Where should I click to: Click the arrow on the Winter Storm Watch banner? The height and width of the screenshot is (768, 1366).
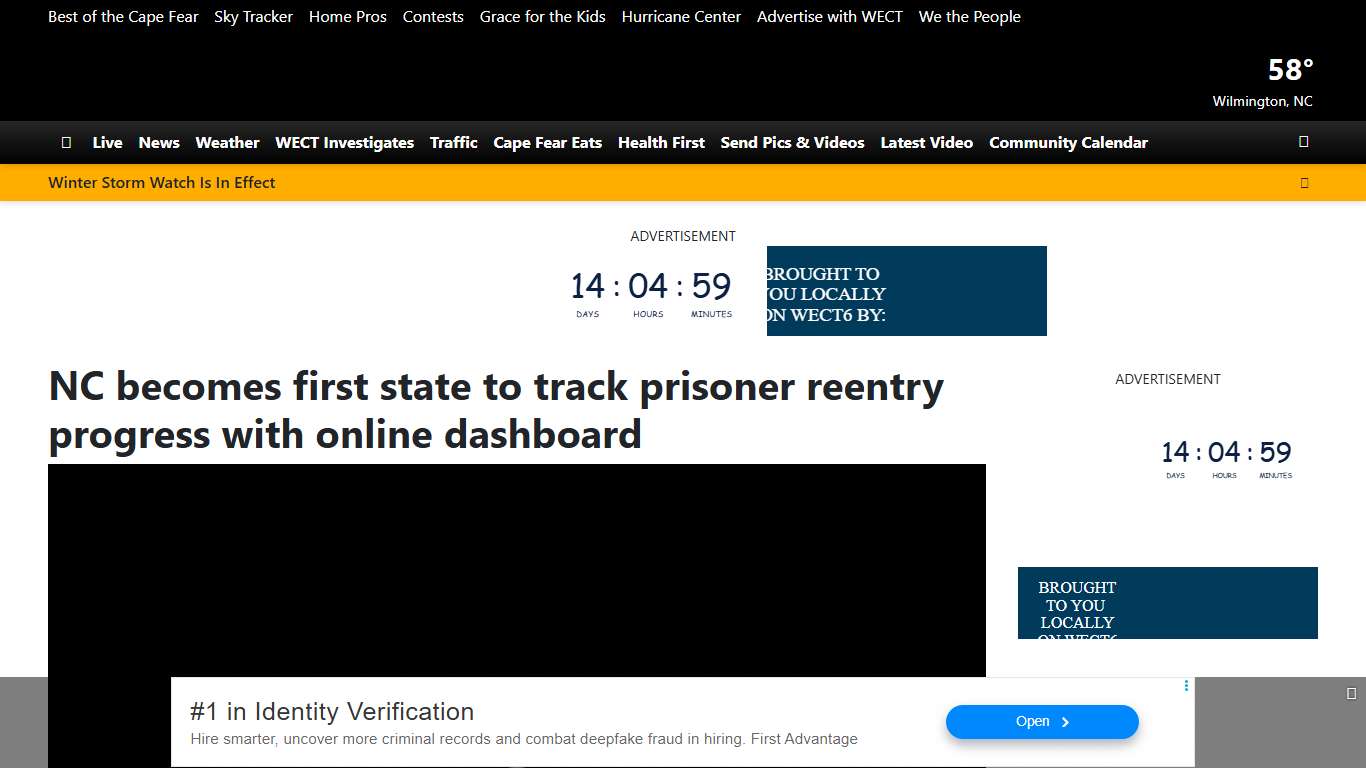coord(1304,182)
